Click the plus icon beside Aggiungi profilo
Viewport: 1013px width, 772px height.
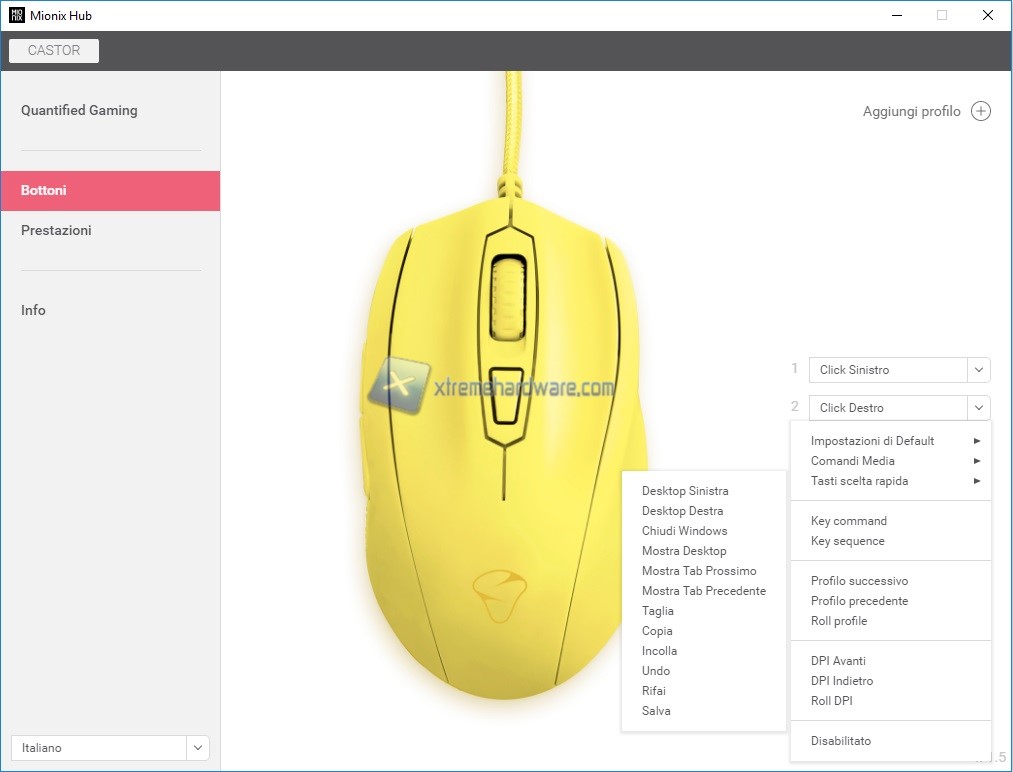(x=981, y=111)
